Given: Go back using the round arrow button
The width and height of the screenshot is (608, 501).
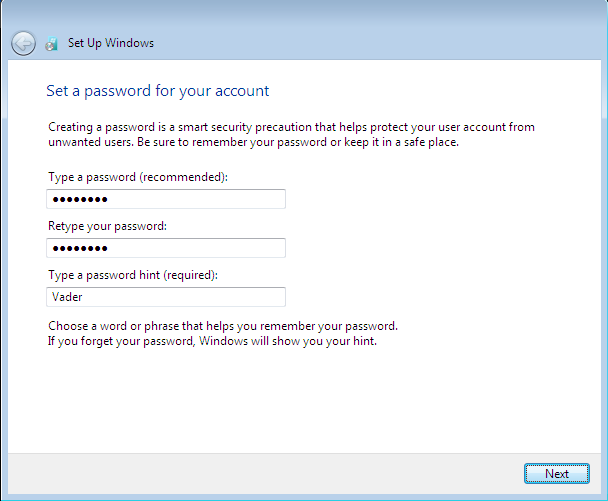Looking at the screenshot, I should click(x=23, y=43).
